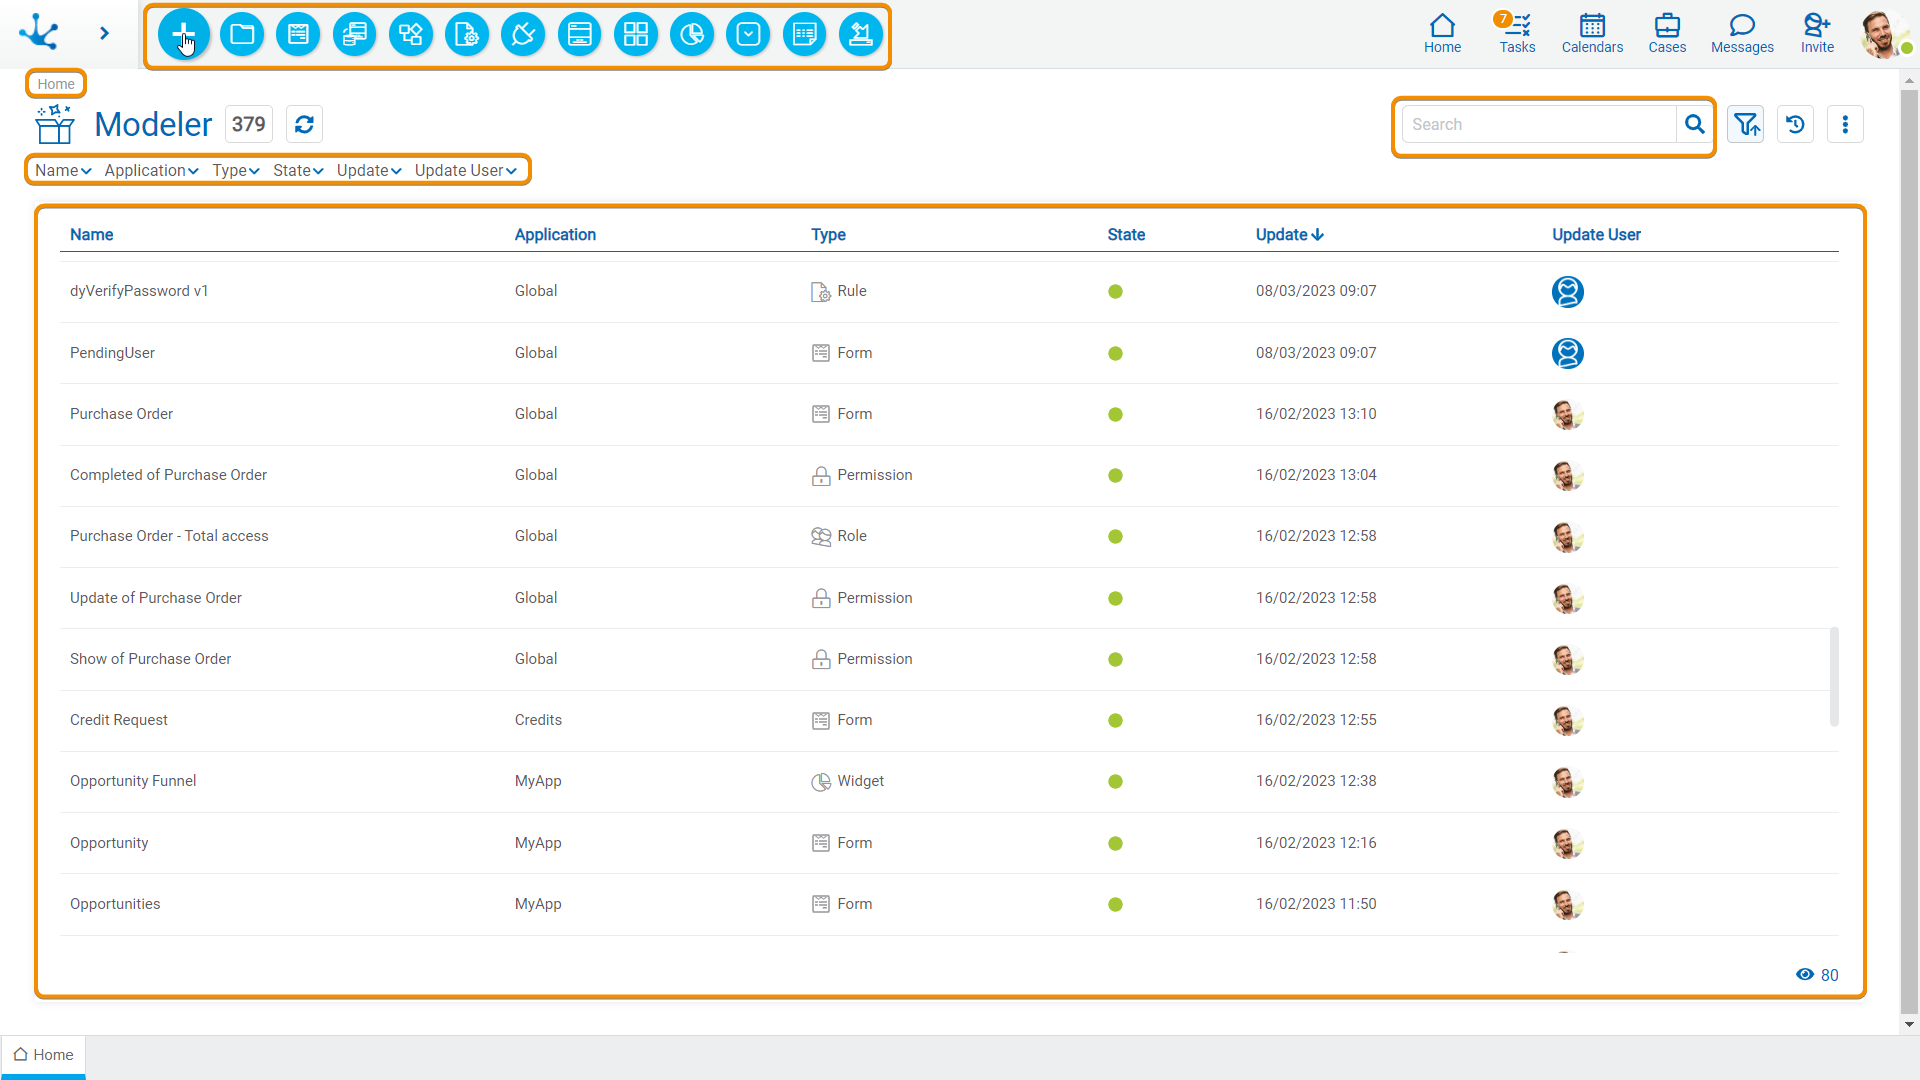1920x1080 pixels.
Task: Click the New item creation button
Action: (x=183, y=34)
